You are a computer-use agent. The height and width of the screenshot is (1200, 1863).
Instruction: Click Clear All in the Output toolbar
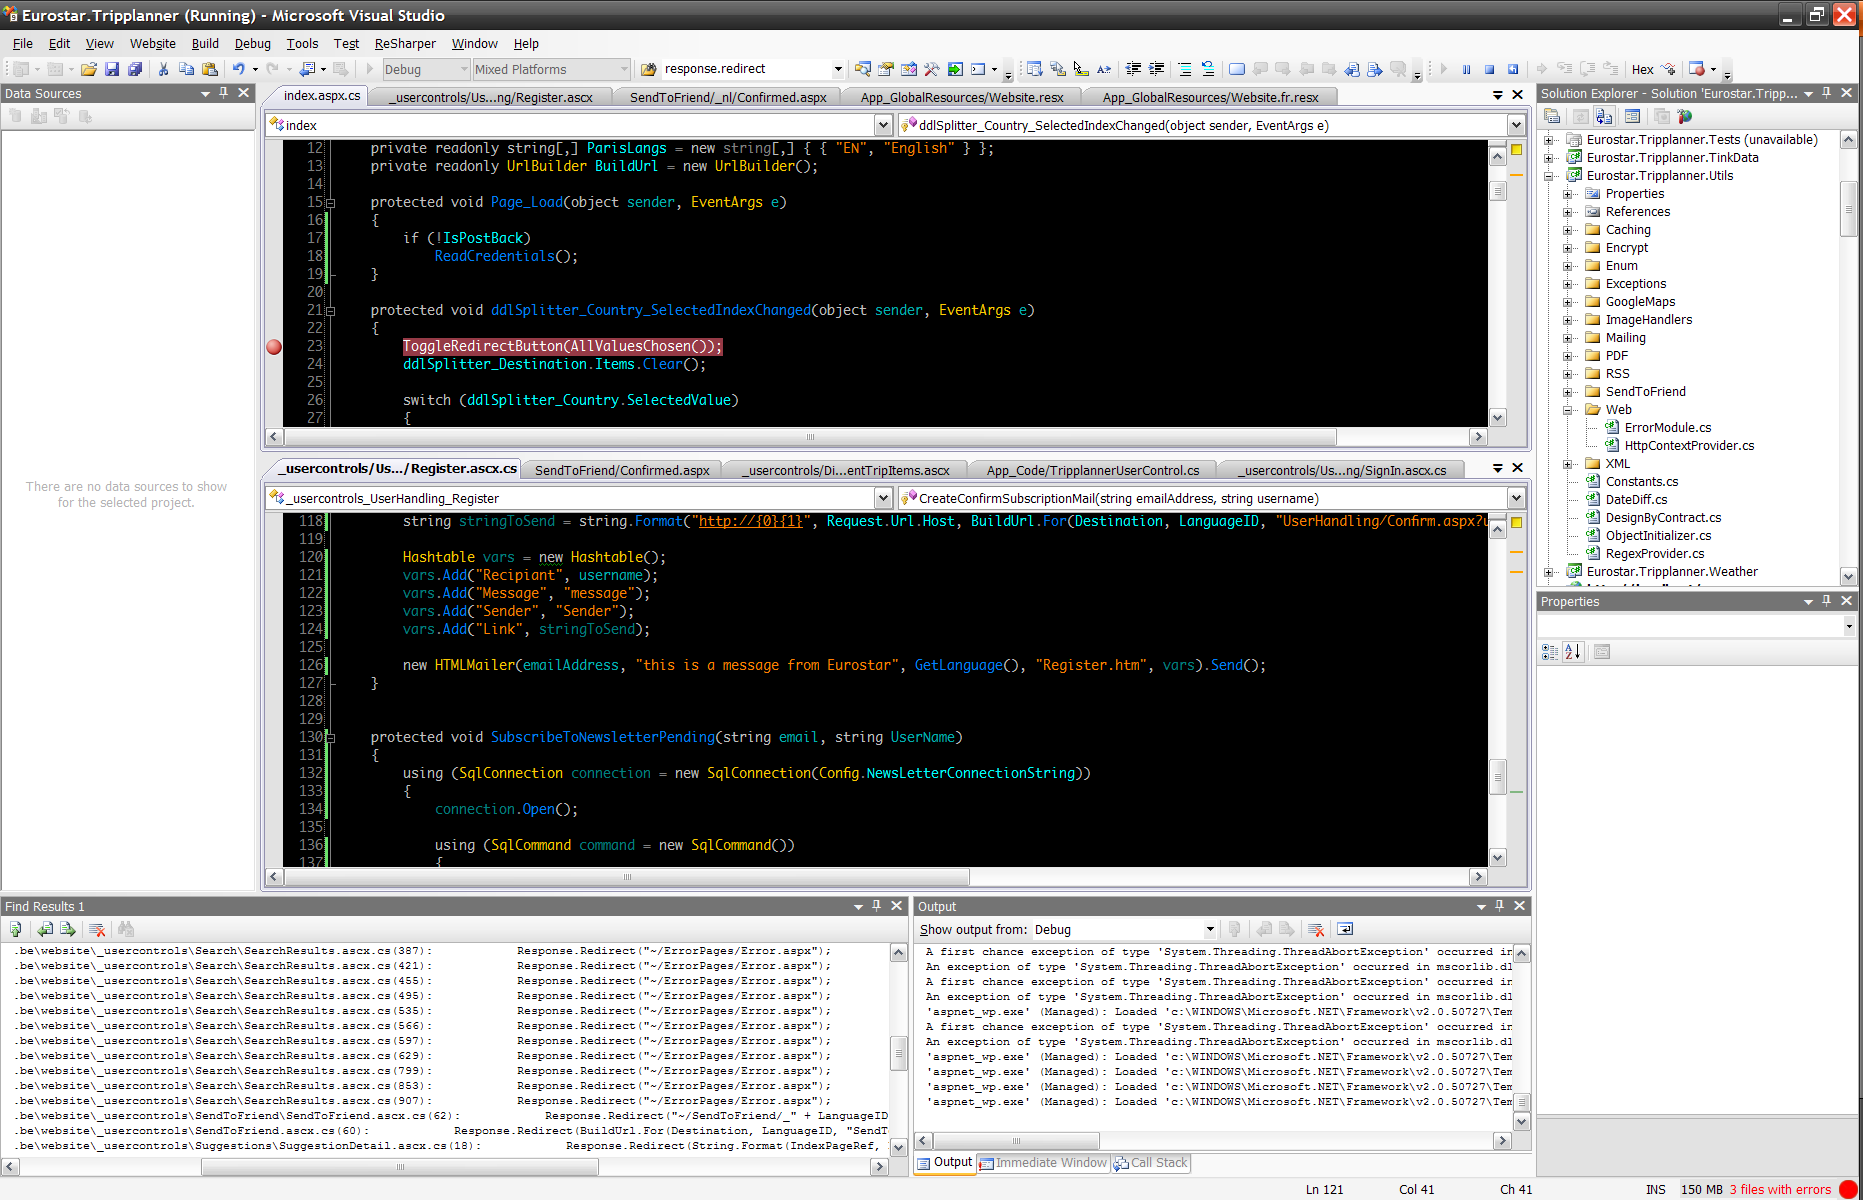[x=1316, y=929]
